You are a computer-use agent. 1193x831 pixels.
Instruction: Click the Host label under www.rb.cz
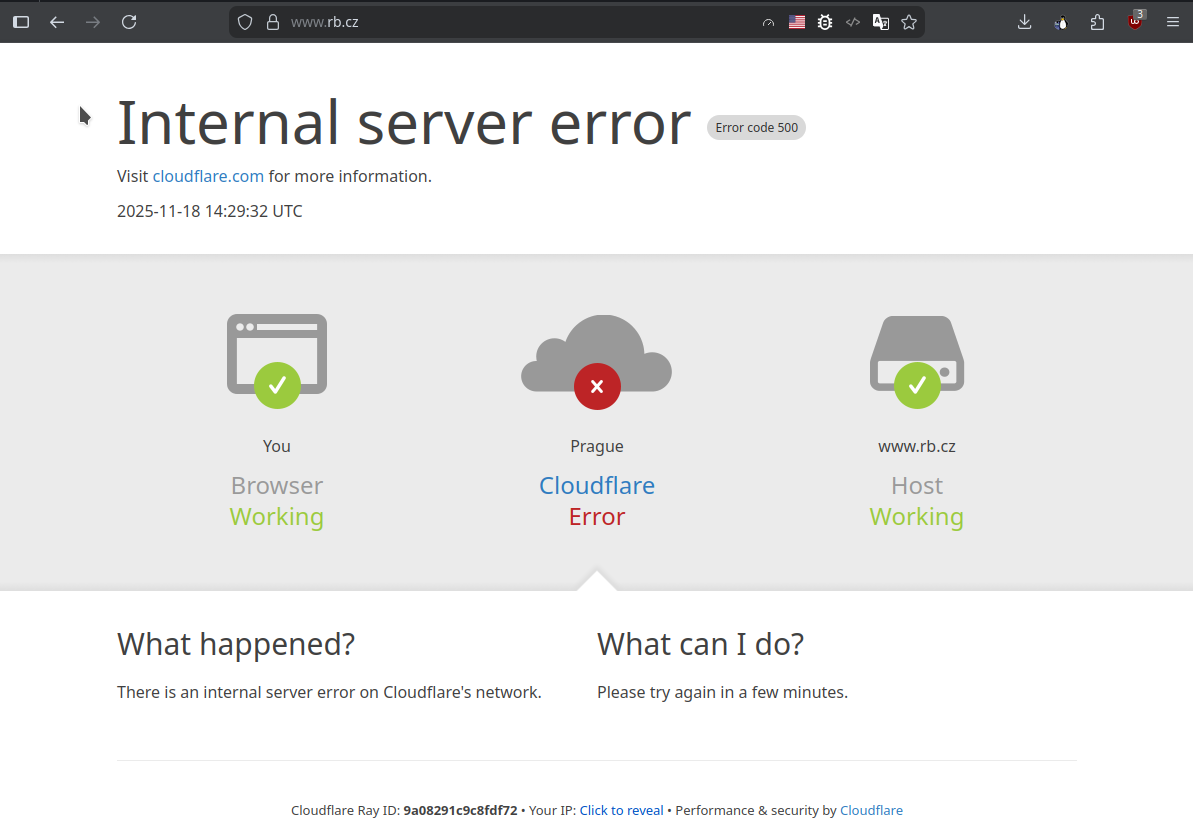917,486
